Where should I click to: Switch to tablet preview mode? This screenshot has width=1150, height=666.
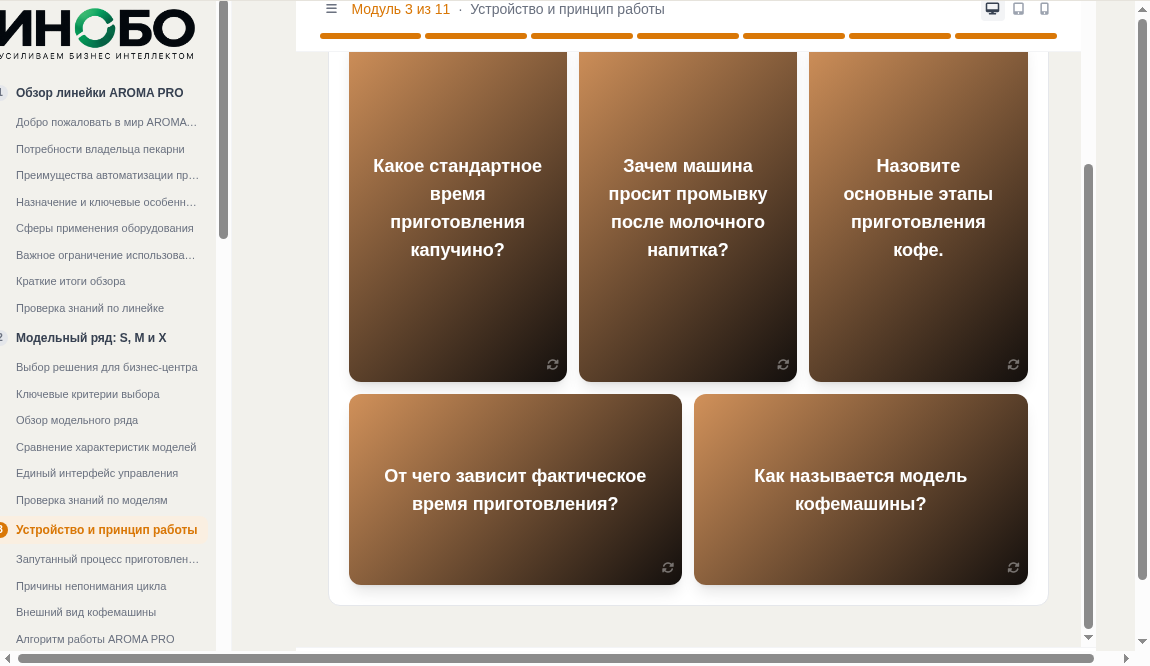[1019, 9]
